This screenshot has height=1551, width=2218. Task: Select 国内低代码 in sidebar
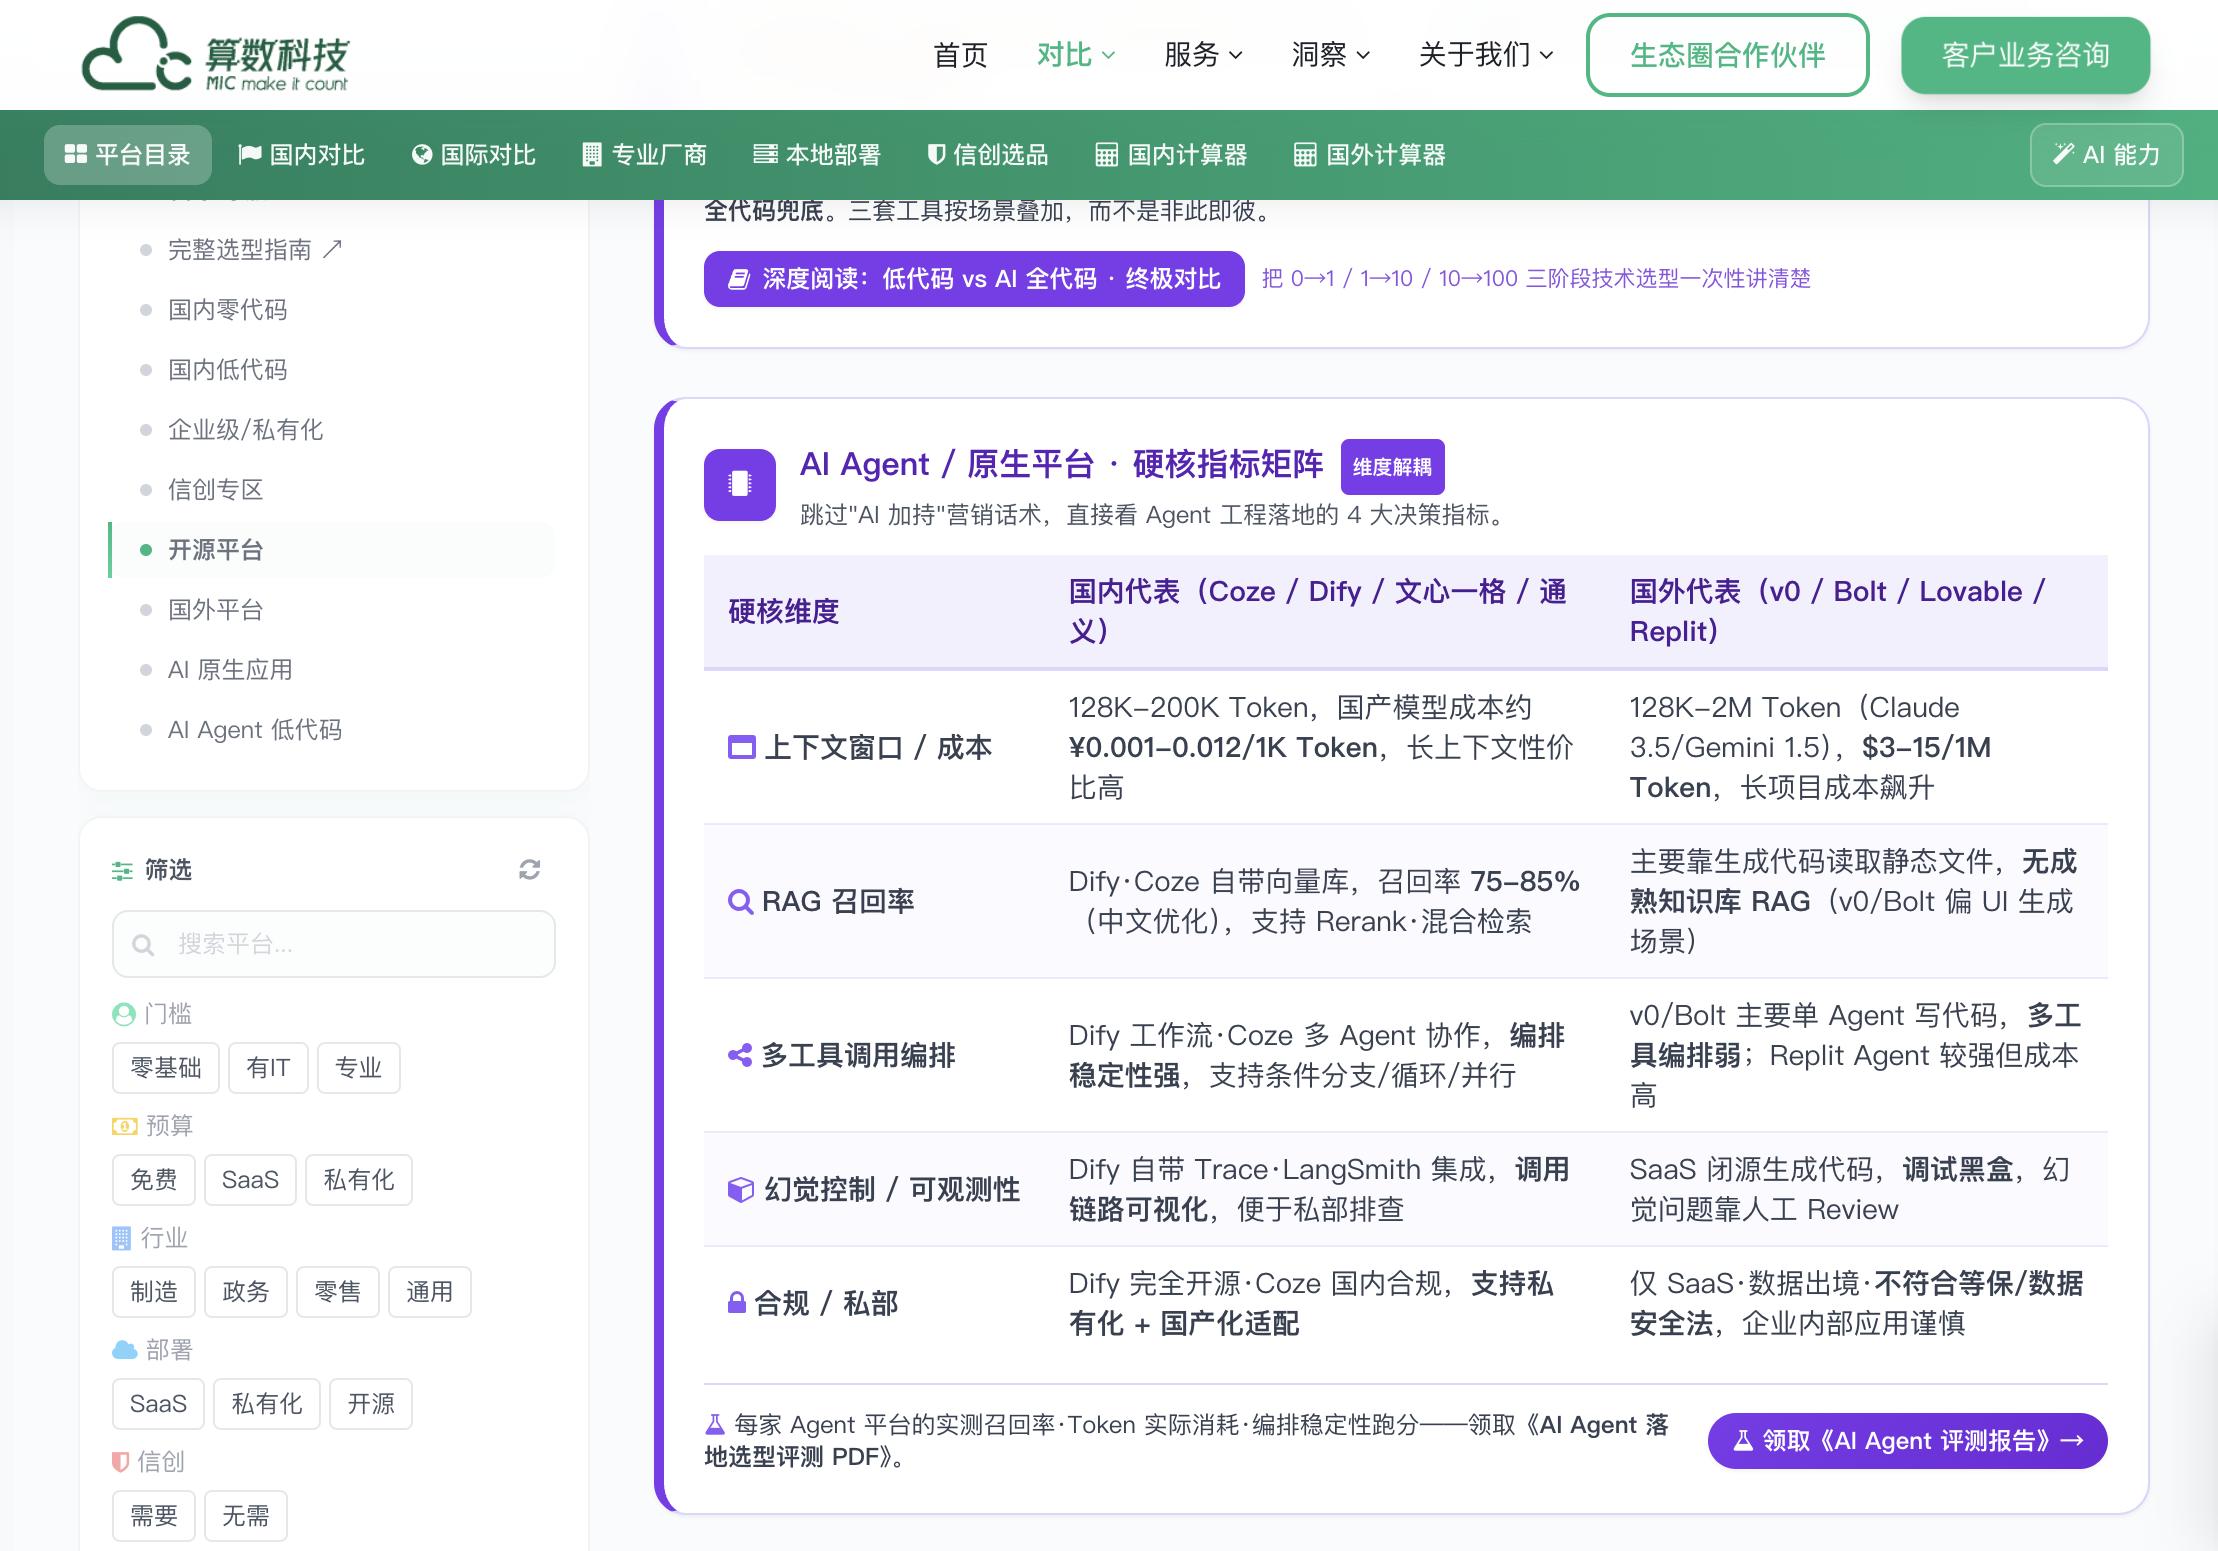point(228,370)
